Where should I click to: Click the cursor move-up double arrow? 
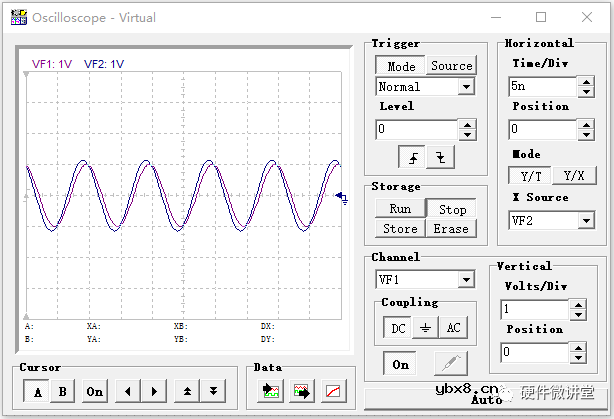187,391
